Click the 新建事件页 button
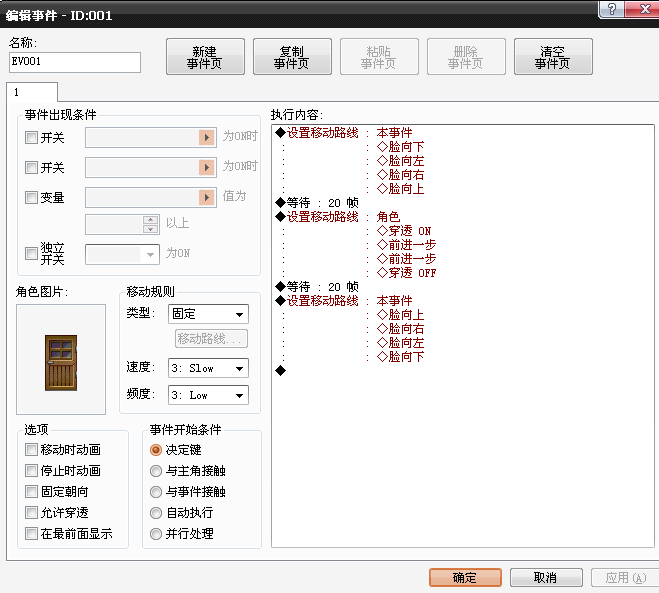The width and height of the screenshot is (659, 593). click(x=205, y=57)
